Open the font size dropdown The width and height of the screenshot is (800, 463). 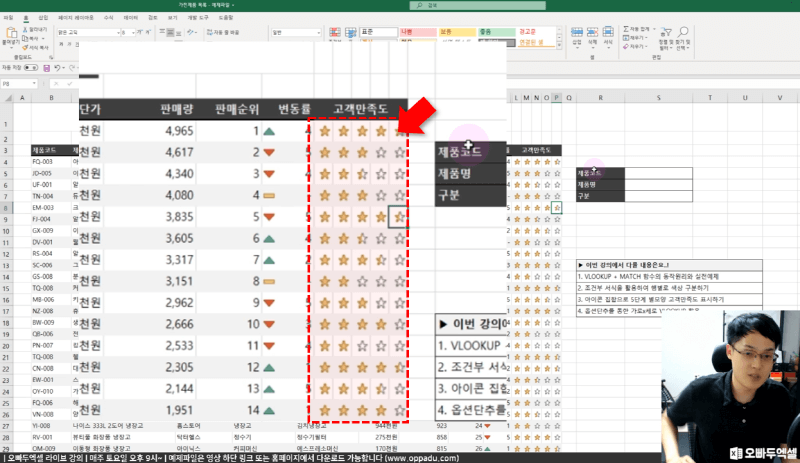point(133,32)
